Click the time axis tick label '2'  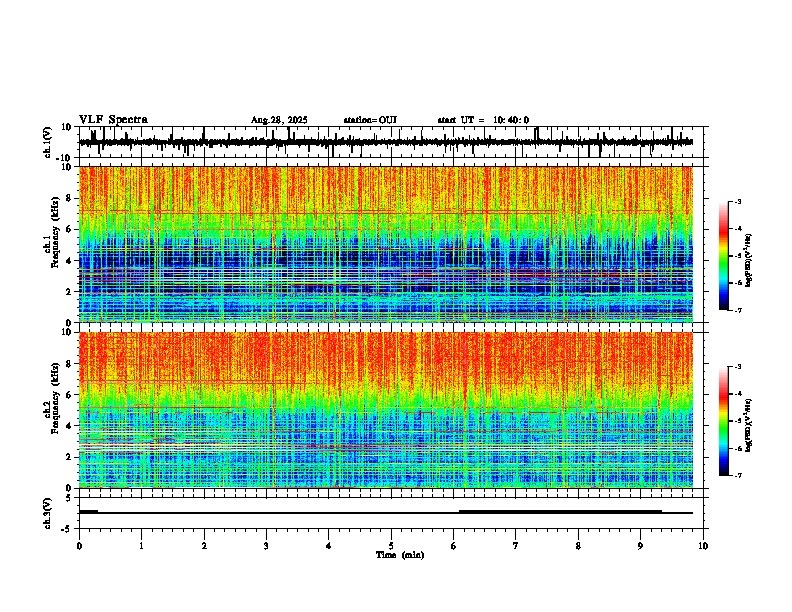pyautogui.click(x=204, y=546)
